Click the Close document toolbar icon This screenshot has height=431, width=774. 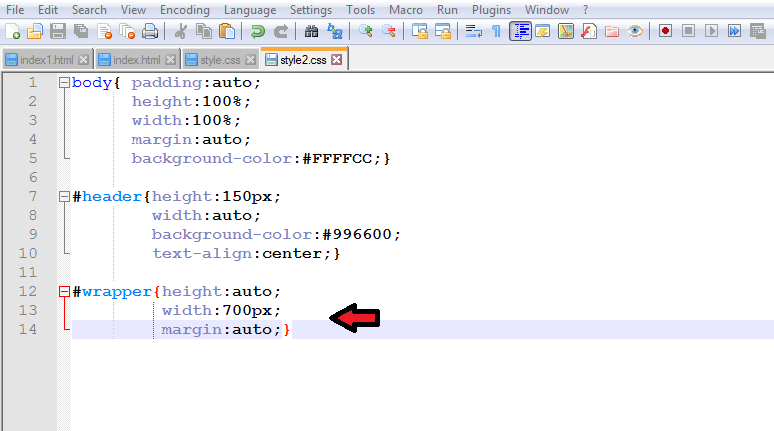point(104,31)
